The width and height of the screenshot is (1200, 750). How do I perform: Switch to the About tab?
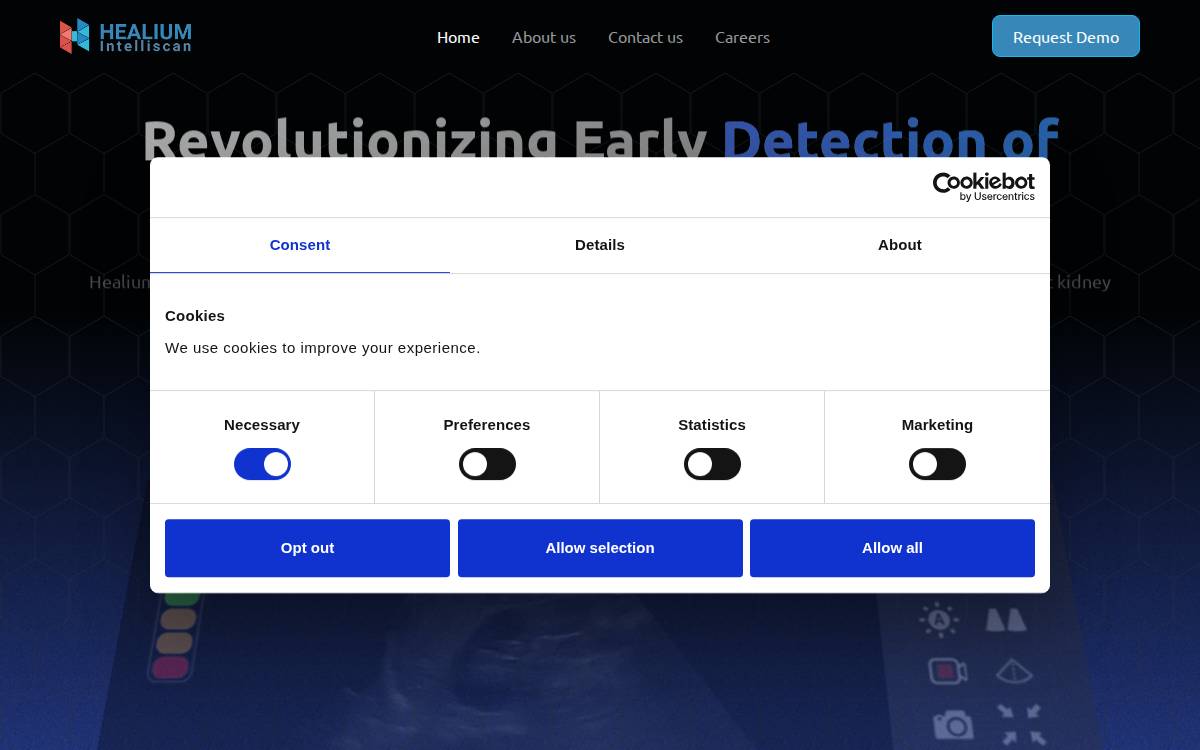point(900,245)
